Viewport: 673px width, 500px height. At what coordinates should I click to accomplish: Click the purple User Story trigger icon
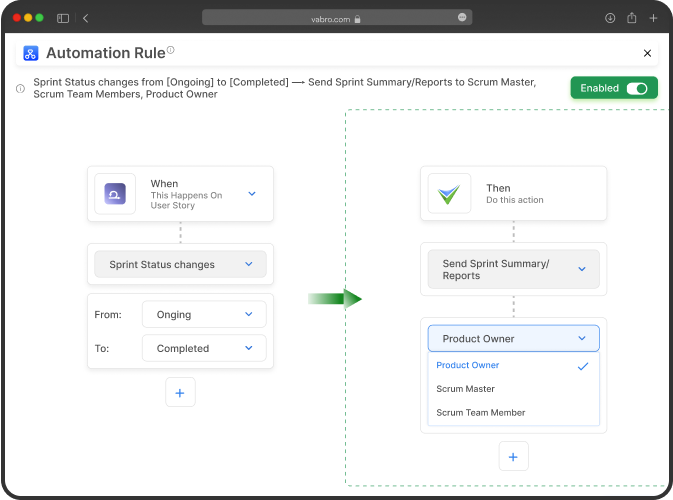click(115, 193)
